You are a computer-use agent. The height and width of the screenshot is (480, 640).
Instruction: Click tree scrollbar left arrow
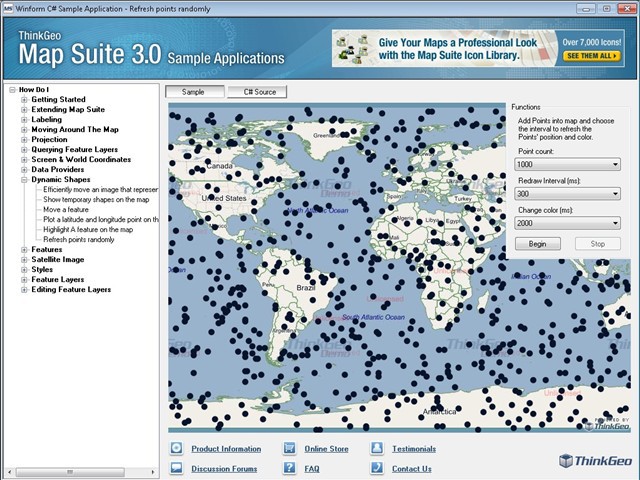[10, 472]
